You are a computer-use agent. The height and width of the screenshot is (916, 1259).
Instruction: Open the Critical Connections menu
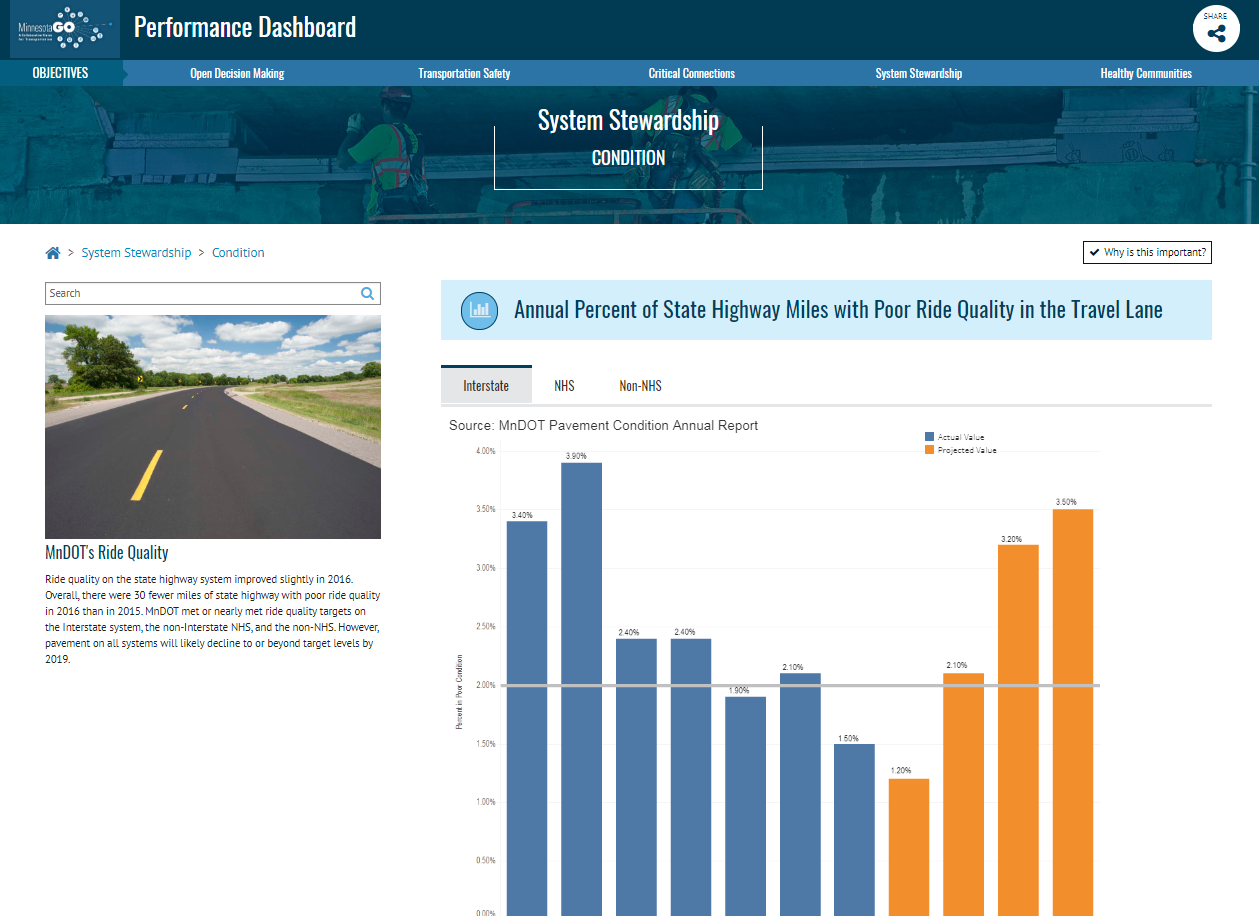point(691,73)
